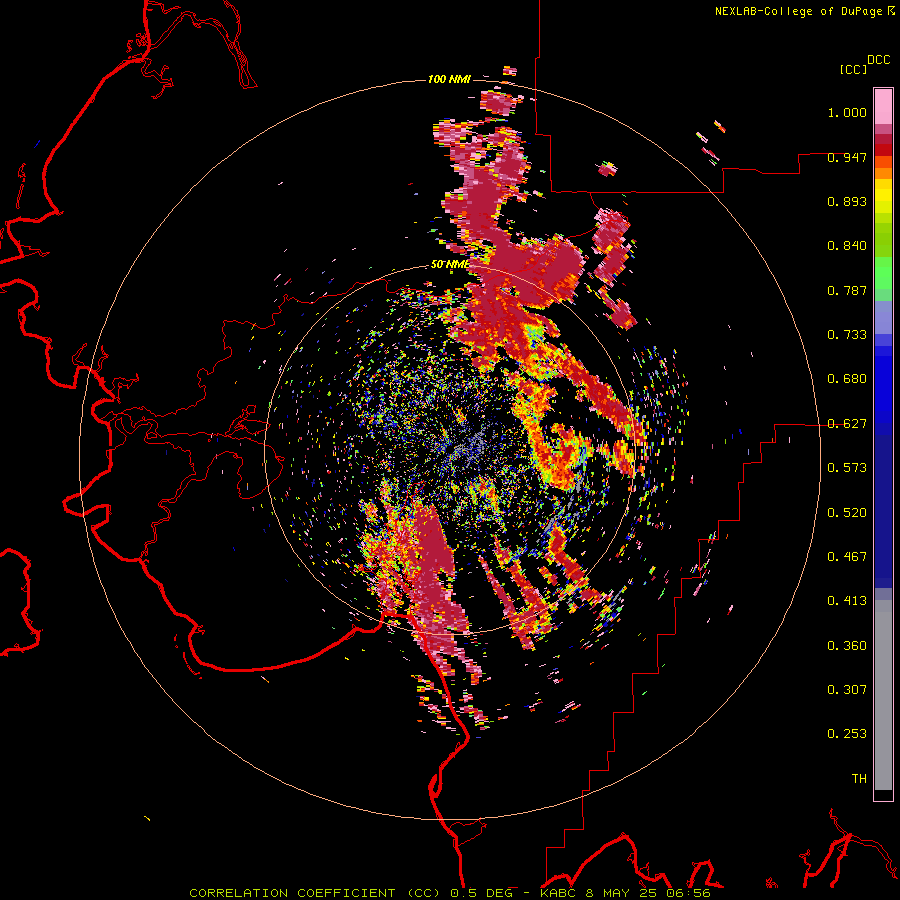This screenshot has width=900, height=900.
Task: Click the DCC label above the color scale
Action: click(879, 60)
